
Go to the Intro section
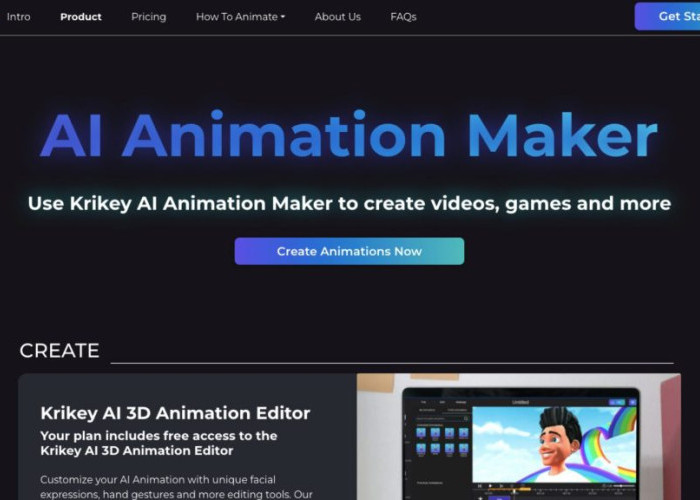pyautogui.click(x=18, y=17)
